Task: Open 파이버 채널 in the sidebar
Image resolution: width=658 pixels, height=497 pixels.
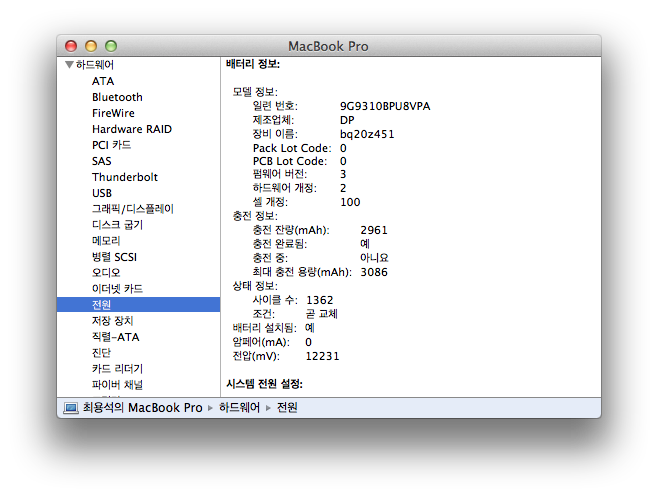Action: (118, 385)
